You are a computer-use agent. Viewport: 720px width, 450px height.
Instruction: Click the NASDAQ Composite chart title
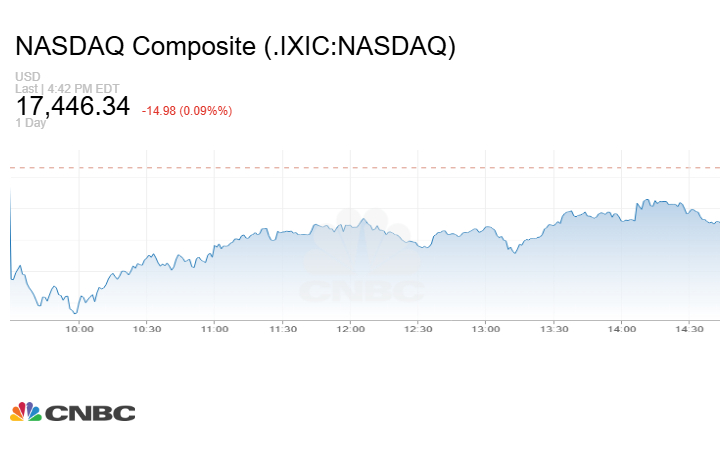(x=236, y=46)
